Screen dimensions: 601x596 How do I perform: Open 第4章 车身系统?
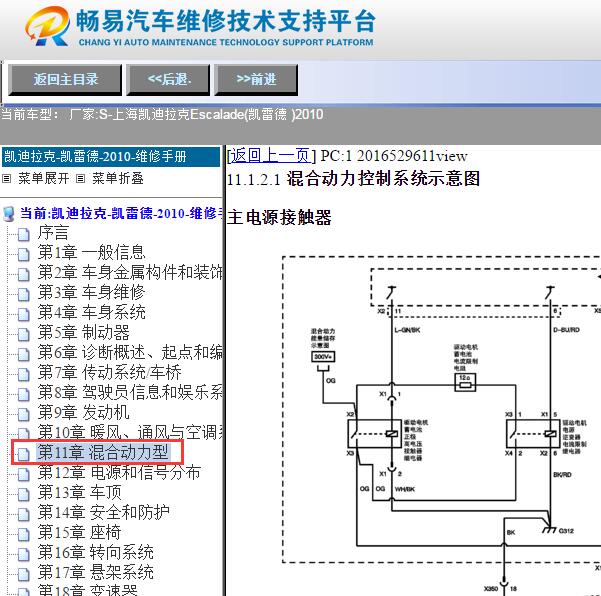[92, 312]
